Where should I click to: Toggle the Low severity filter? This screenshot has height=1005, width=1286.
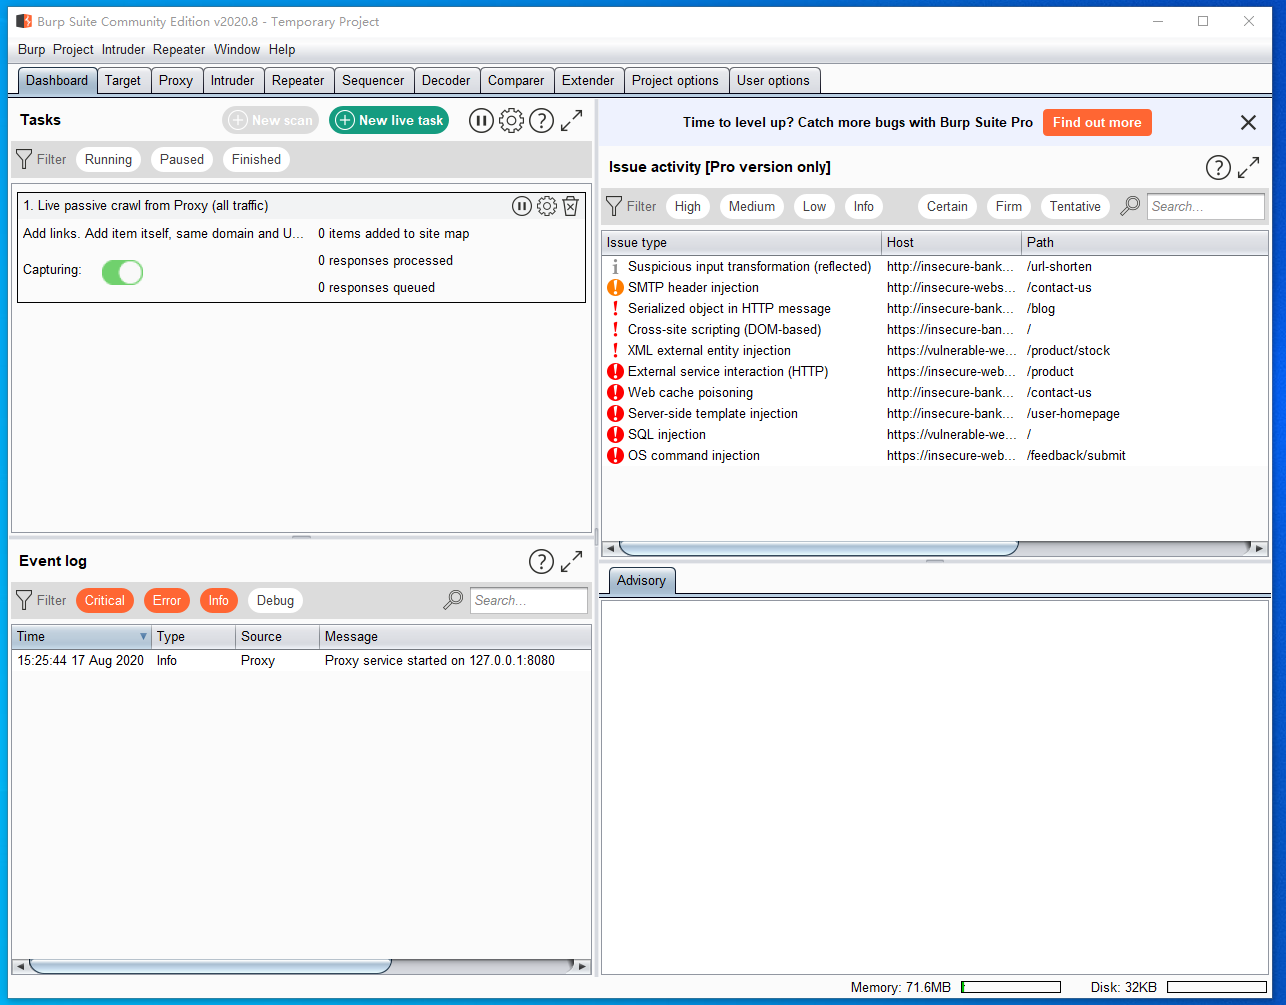click(x=815, y=206)
